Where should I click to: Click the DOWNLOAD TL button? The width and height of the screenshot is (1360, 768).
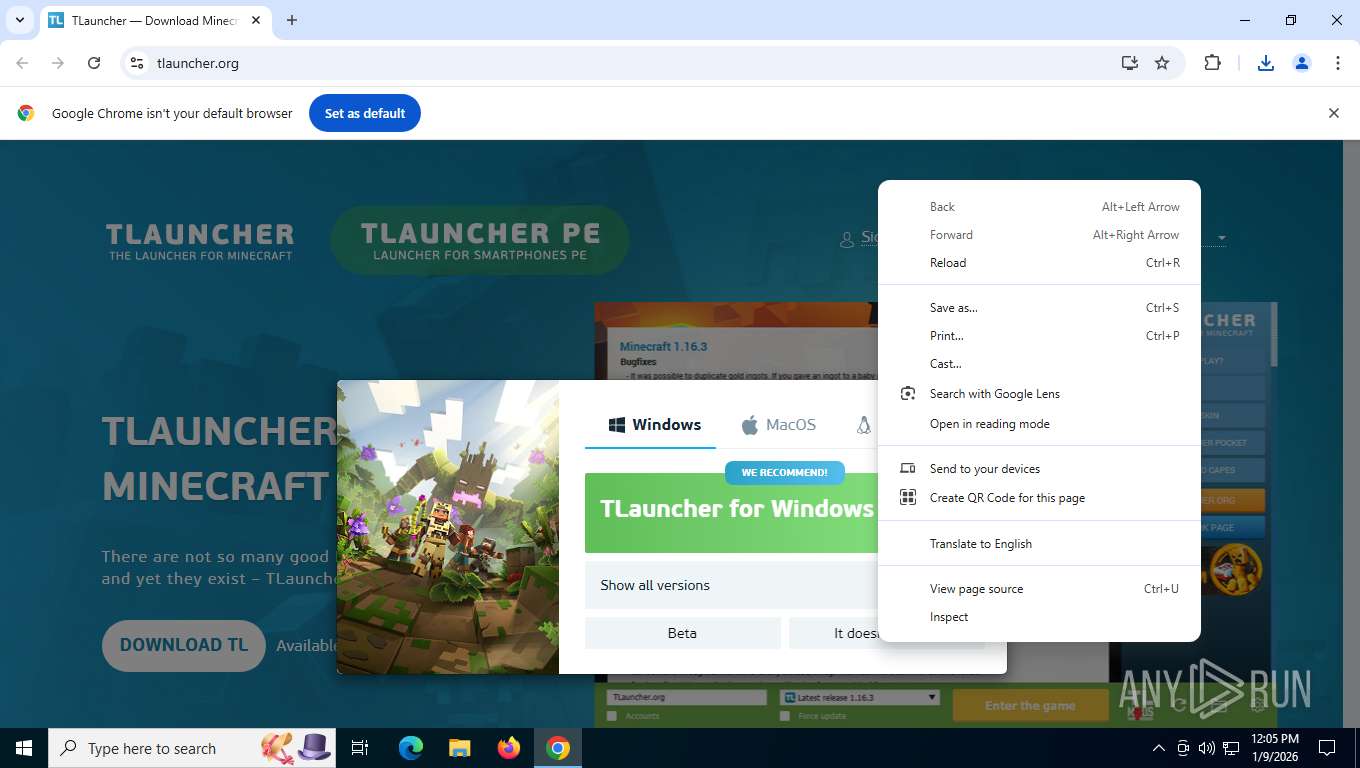pos(184,645)
